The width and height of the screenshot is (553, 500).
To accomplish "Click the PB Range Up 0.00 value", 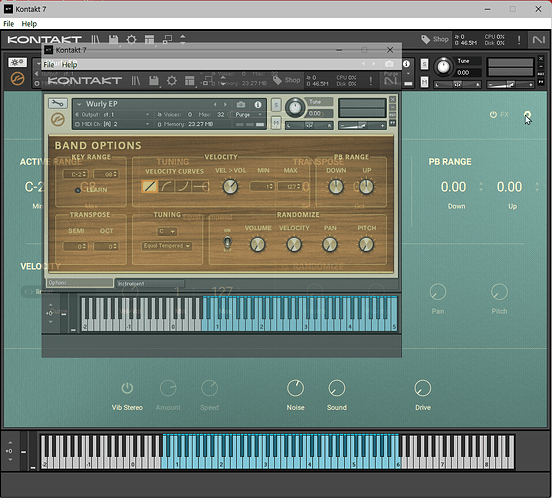I will 509,187.
